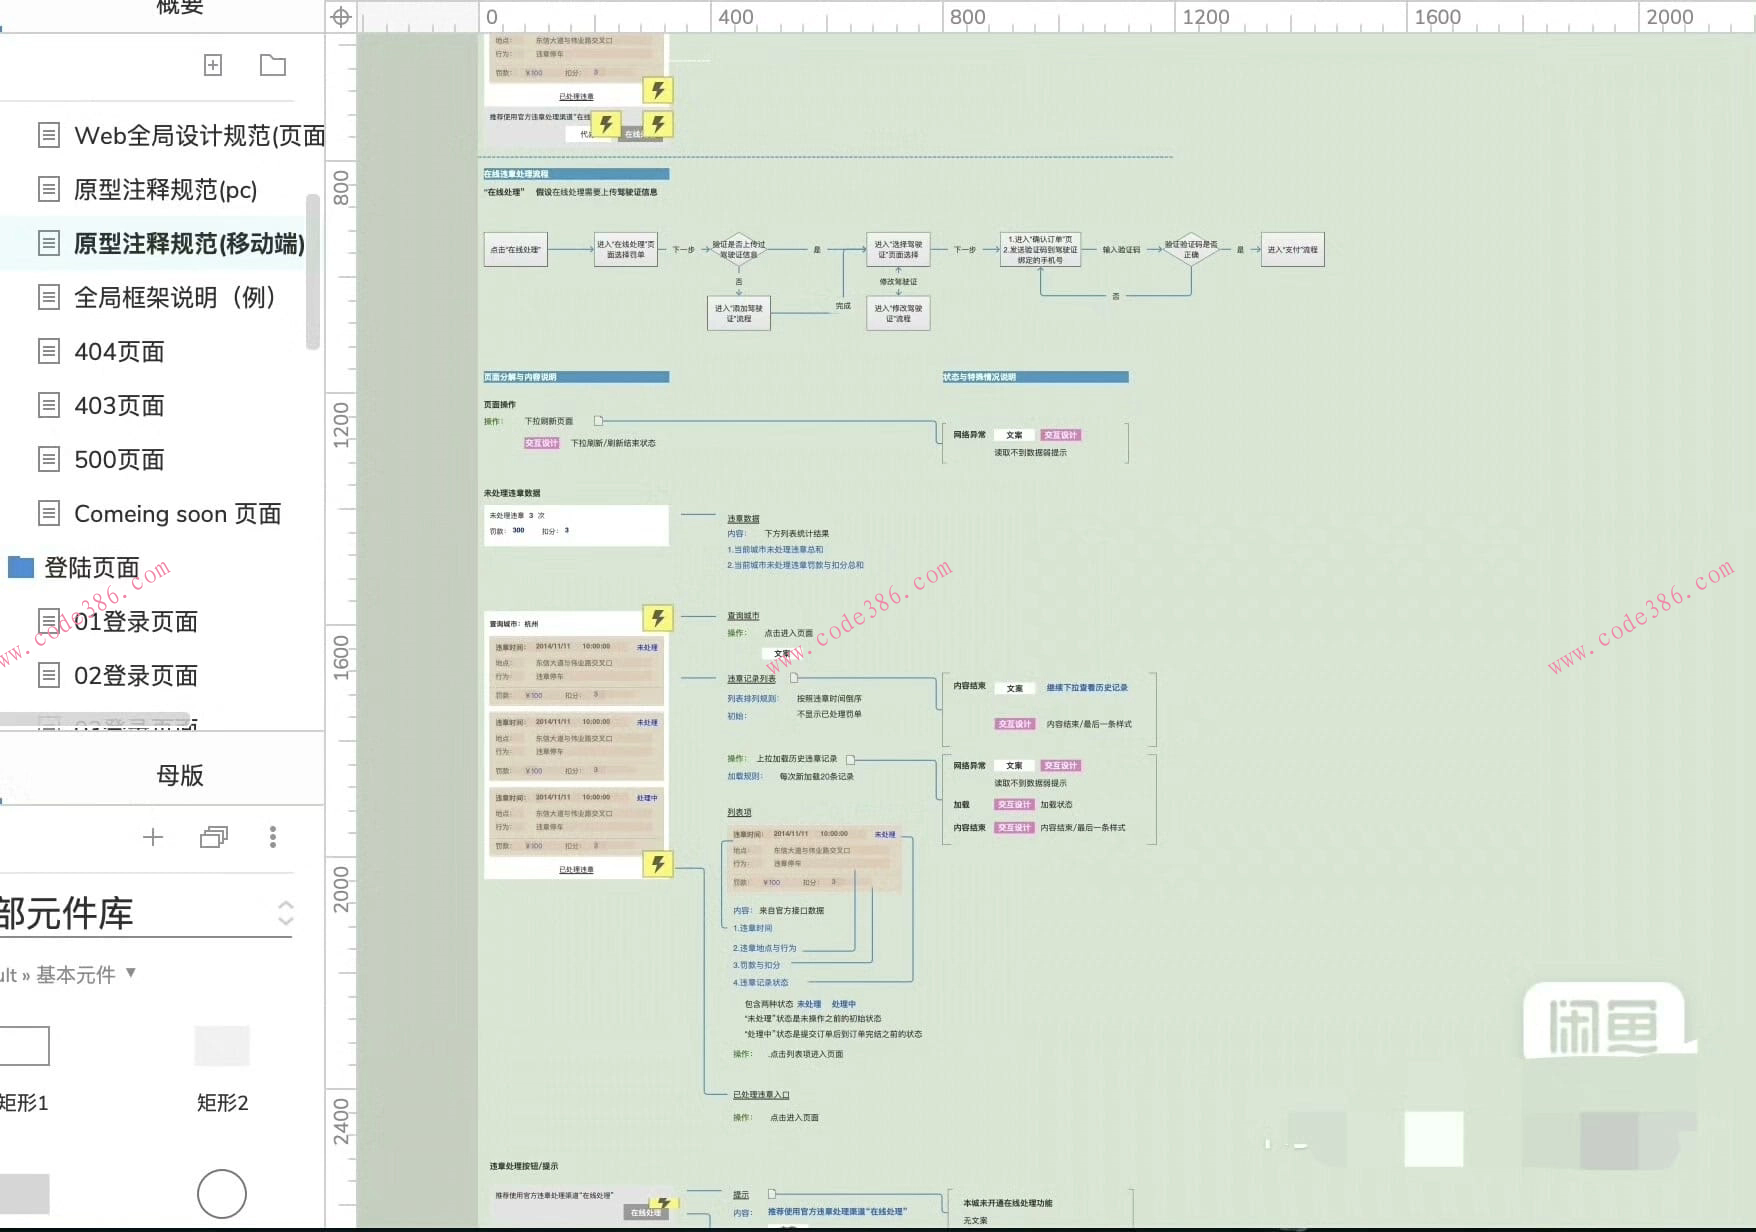Expand the 登陆页面 folder
Viewport: 1756px width, 1232px height.
pos(21,568)
